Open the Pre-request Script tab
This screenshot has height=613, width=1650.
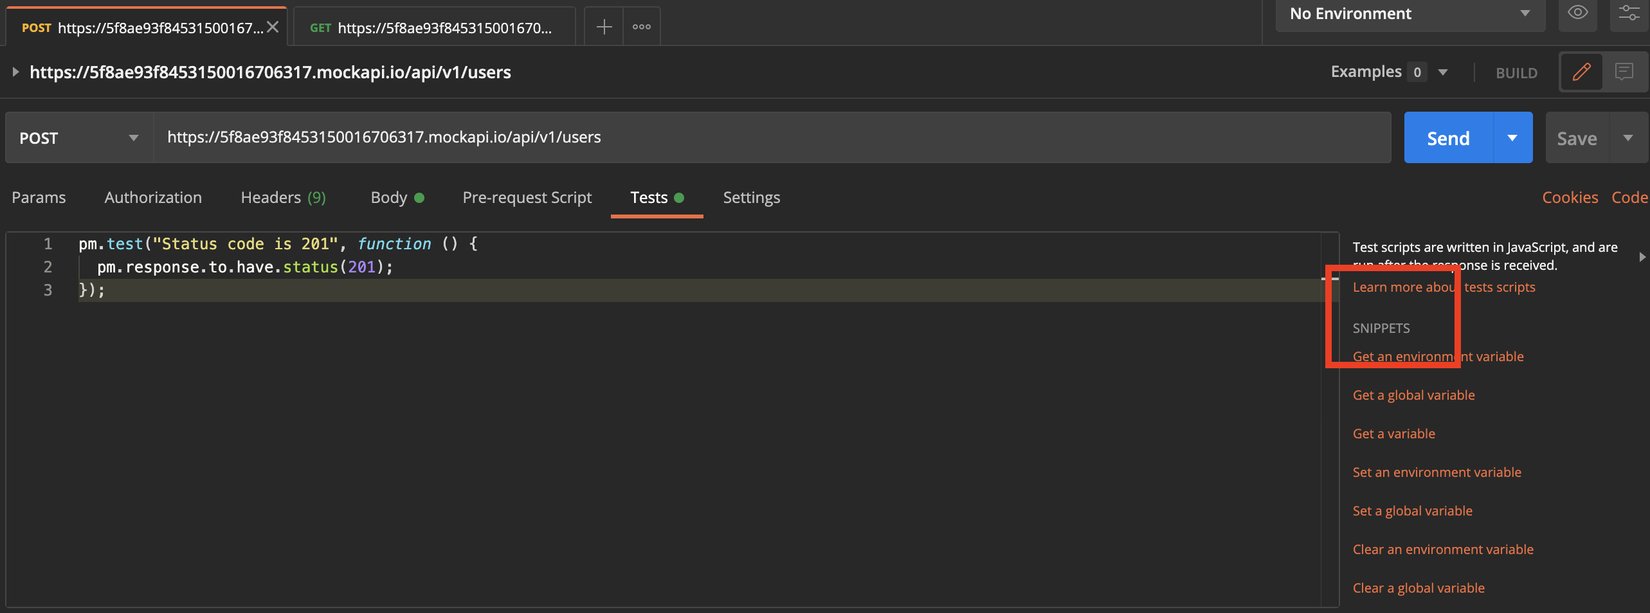527,197
